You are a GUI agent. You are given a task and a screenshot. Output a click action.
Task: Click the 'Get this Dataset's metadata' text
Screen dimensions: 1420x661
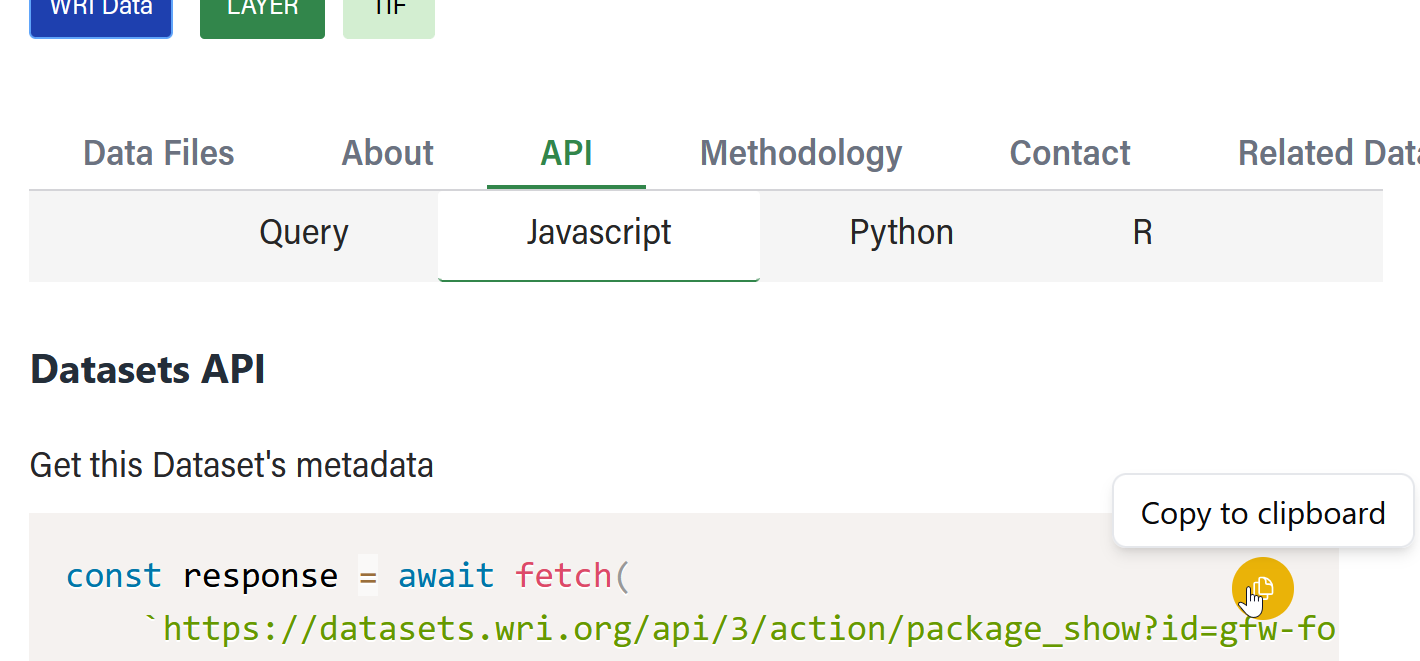pos(231,465)
